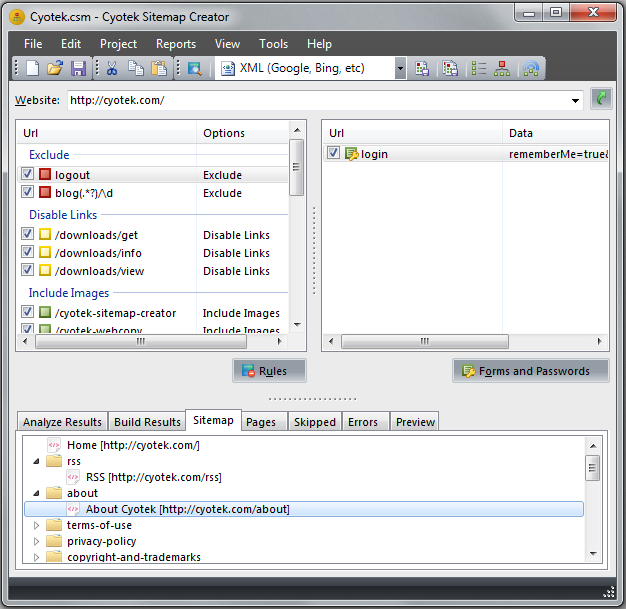Click the Exclude group header

tap(49, 155)
